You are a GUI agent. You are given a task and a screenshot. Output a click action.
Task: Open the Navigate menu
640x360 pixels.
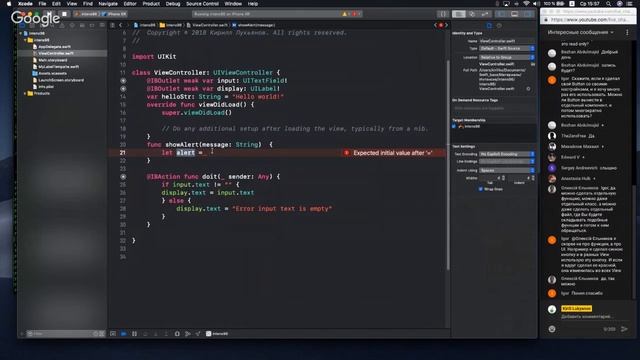click(x=108, y=4)
